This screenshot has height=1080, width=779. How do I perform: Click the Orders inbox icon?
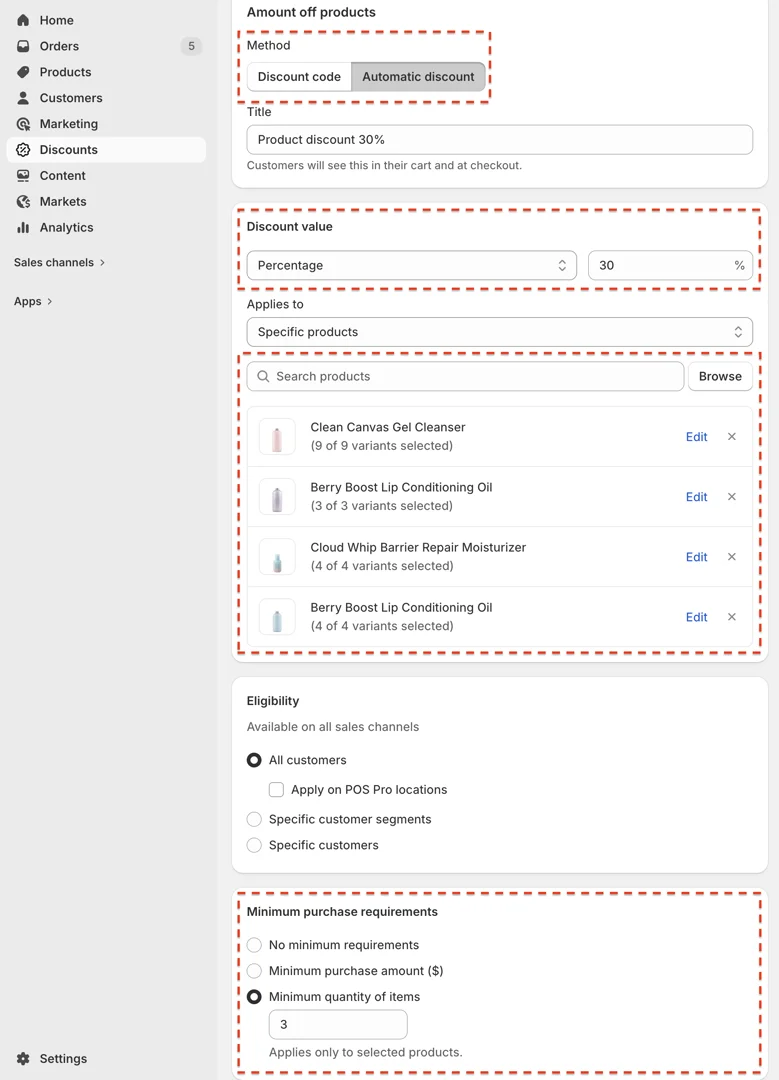coord(23,46)
